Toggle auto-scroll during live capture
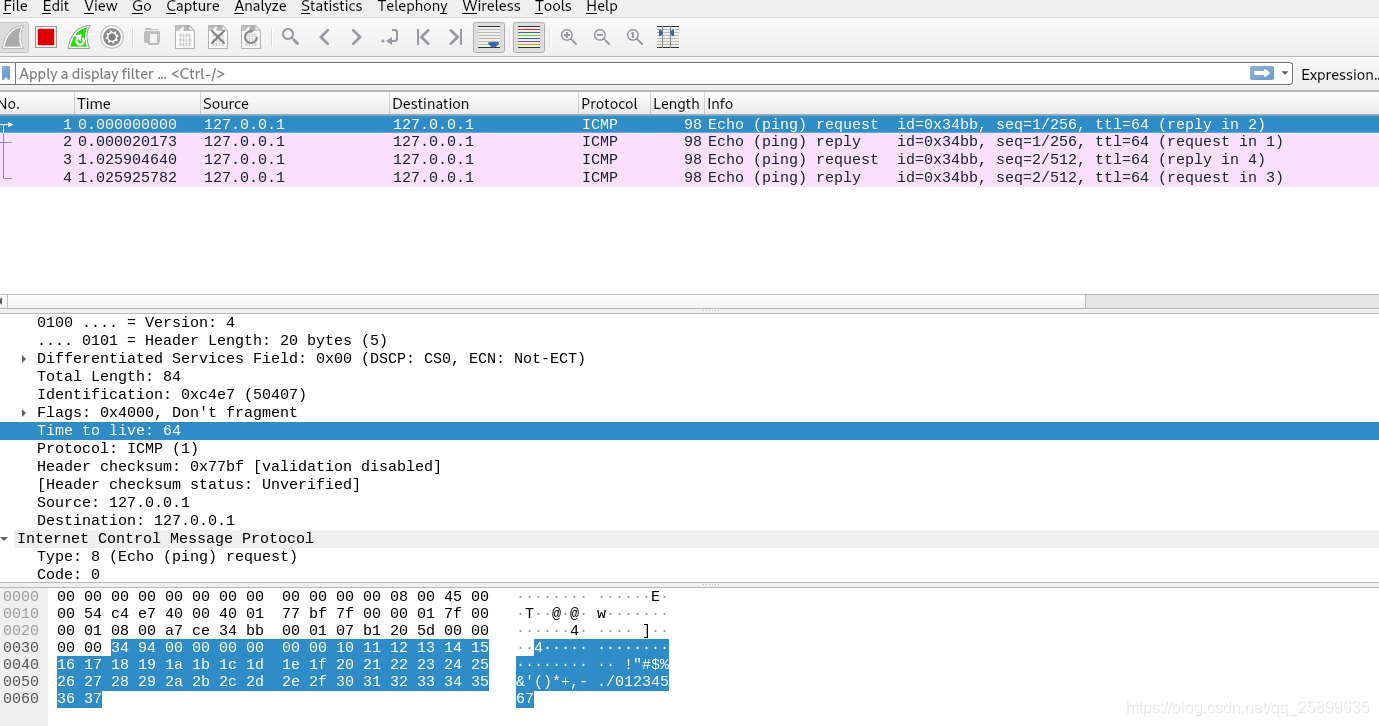 coord(489,37)
